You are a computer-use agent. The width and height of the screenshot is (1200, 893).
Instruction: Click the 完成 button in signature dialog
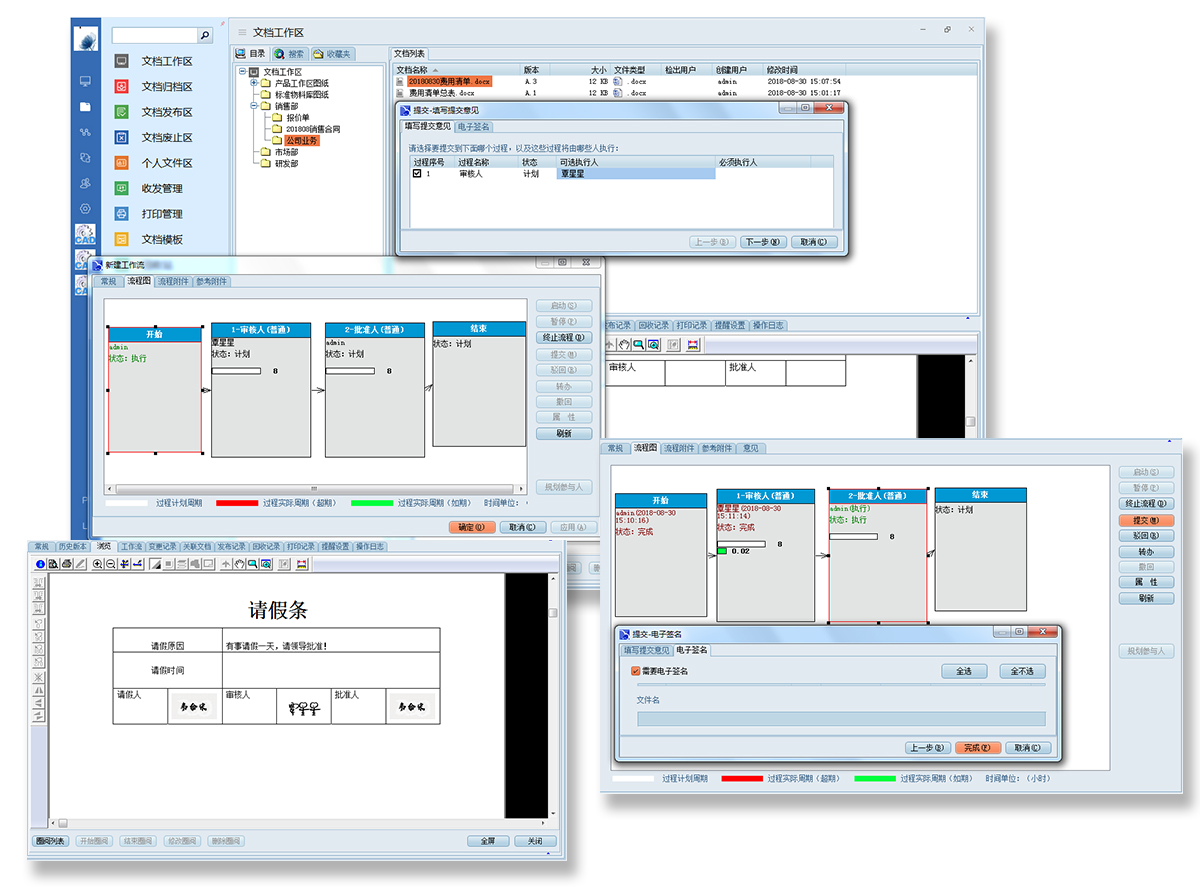point(977,747)
